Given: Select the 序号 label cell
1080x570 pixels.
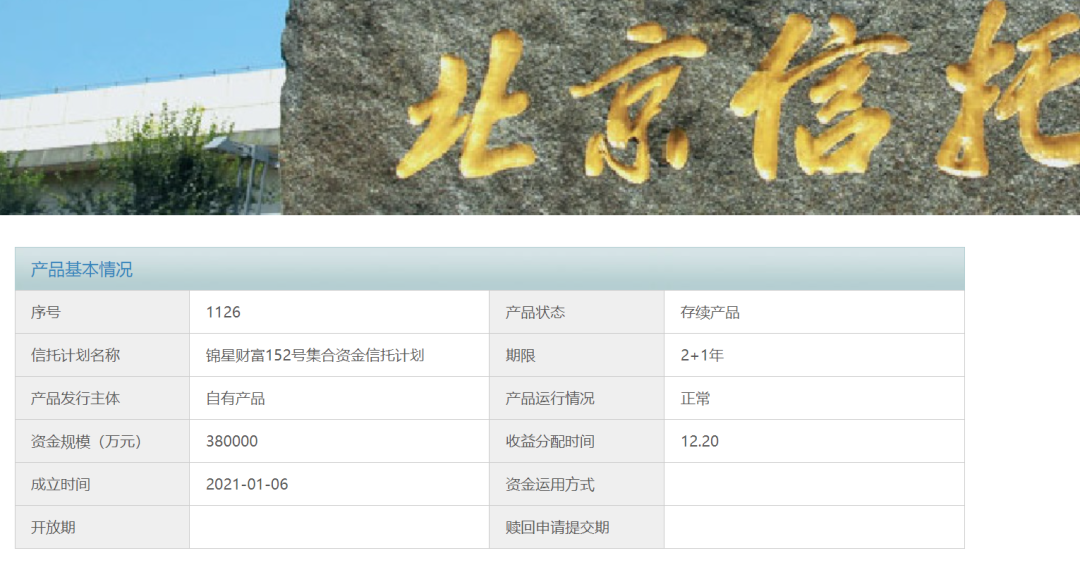Looking at the screenshot, I should point(103,313).
